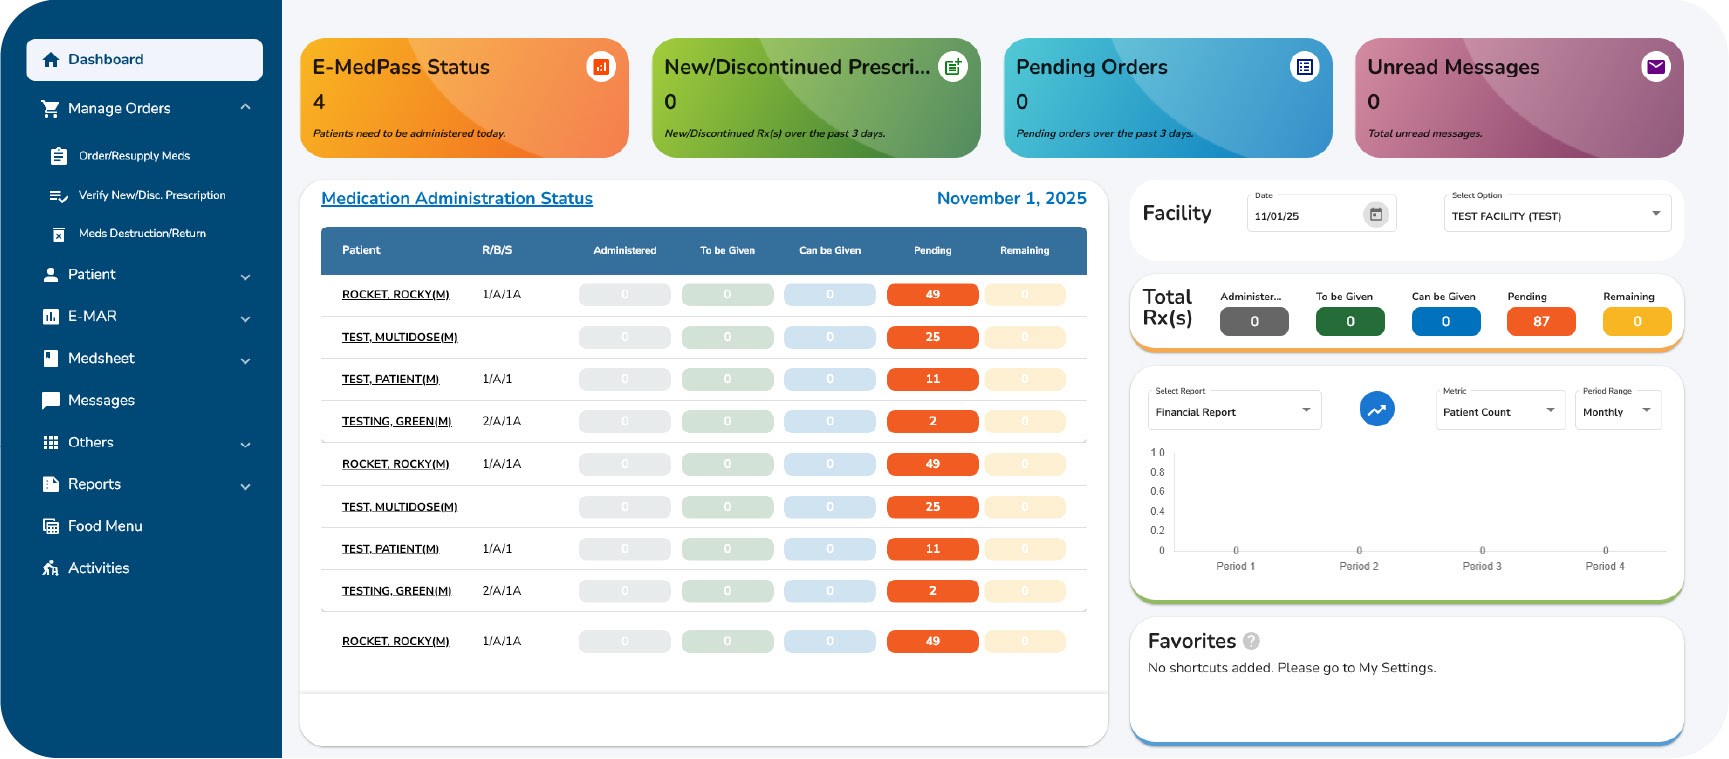Click the Unread Messages envelope icon

point(1656,67)
